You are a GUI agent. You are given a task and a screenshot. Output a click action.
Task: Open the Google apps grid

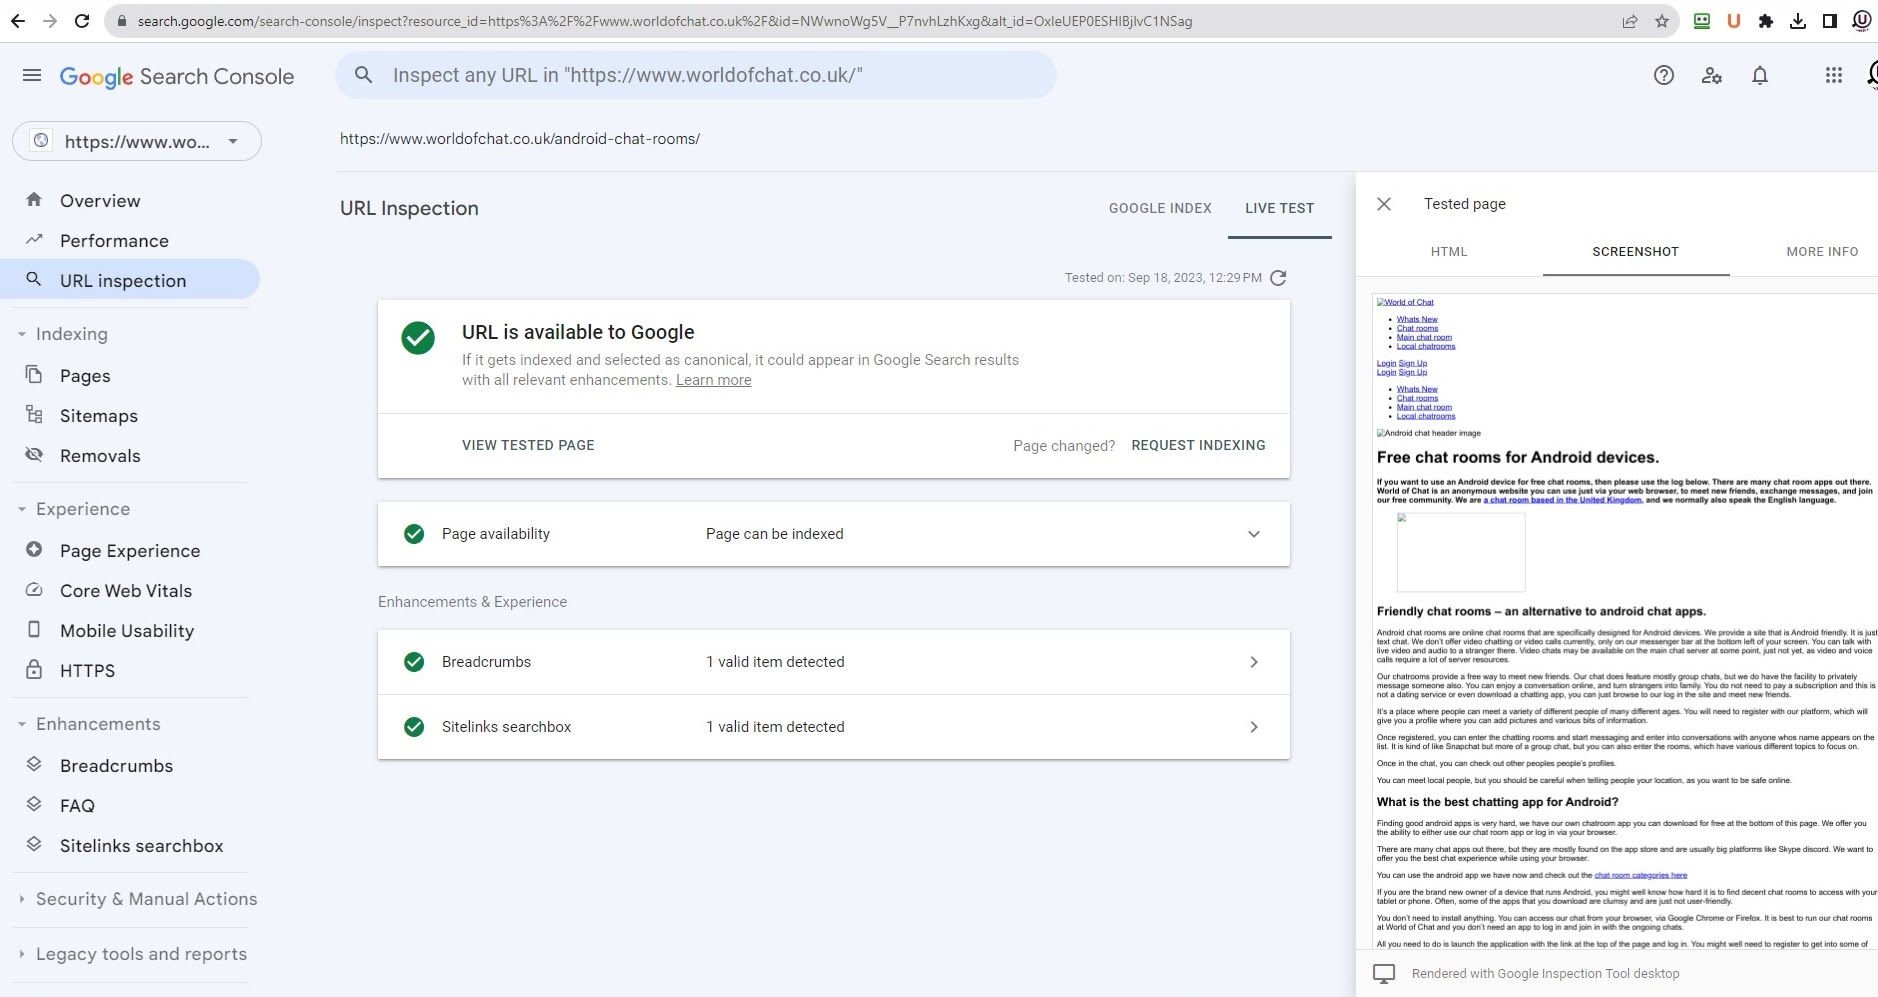point(1833,76)
